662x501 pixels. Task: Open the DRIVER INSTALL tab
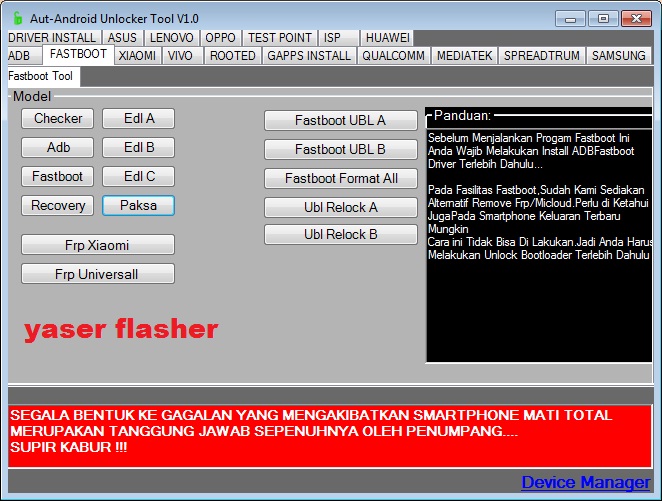pos(52,38)
